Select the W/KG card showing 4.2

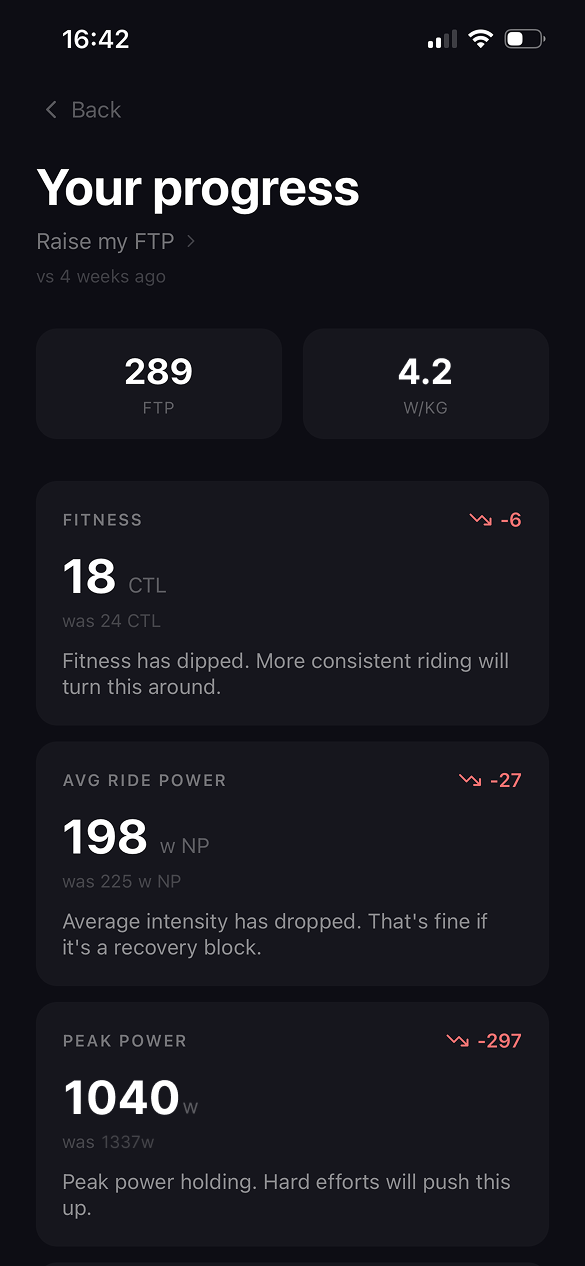pos(425,383)
